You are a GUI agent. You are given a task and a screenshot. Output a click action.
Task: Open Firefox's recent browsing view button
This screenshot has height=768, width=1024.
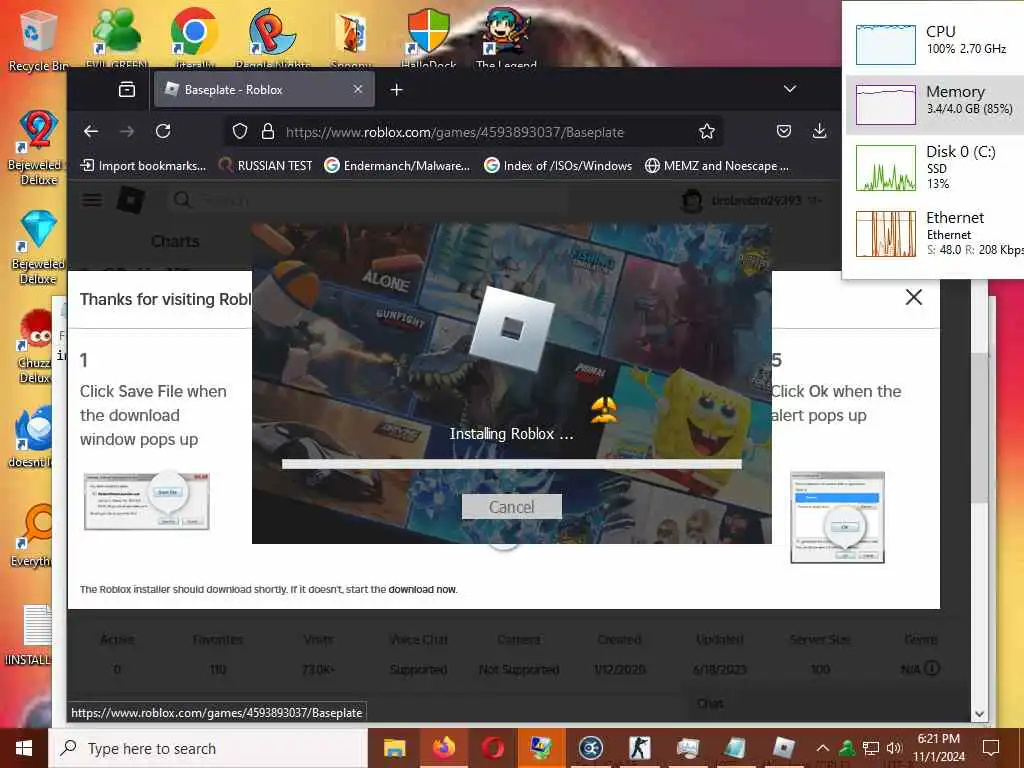(127, 89)
